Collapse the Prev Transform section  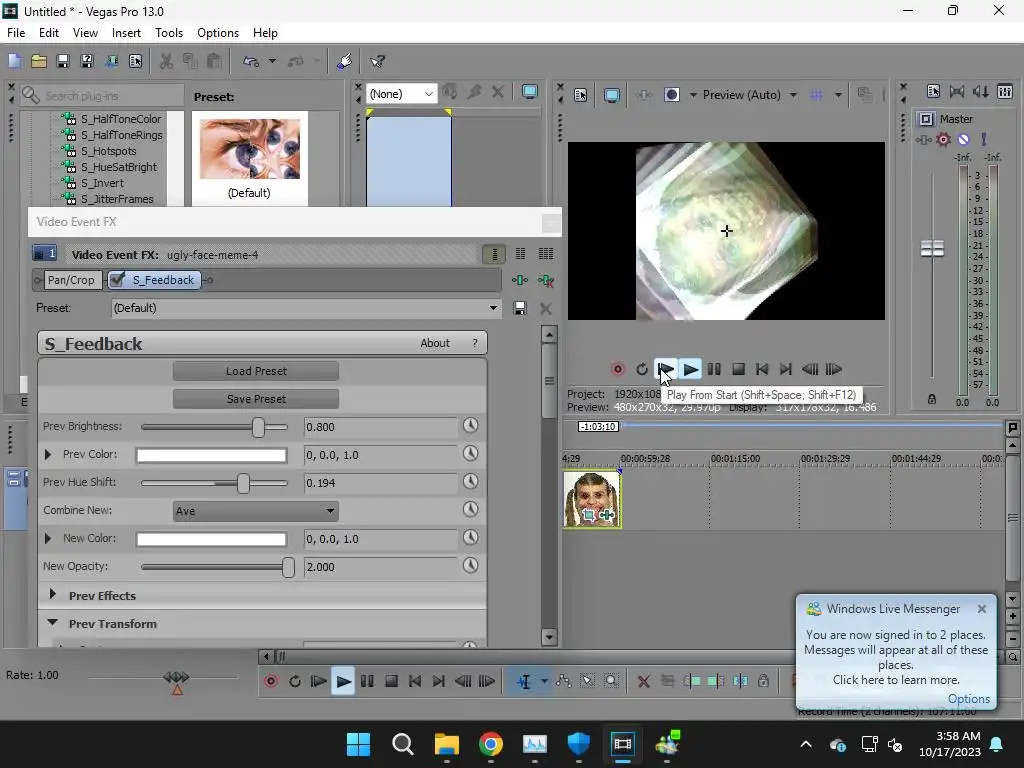pos(53,623)
